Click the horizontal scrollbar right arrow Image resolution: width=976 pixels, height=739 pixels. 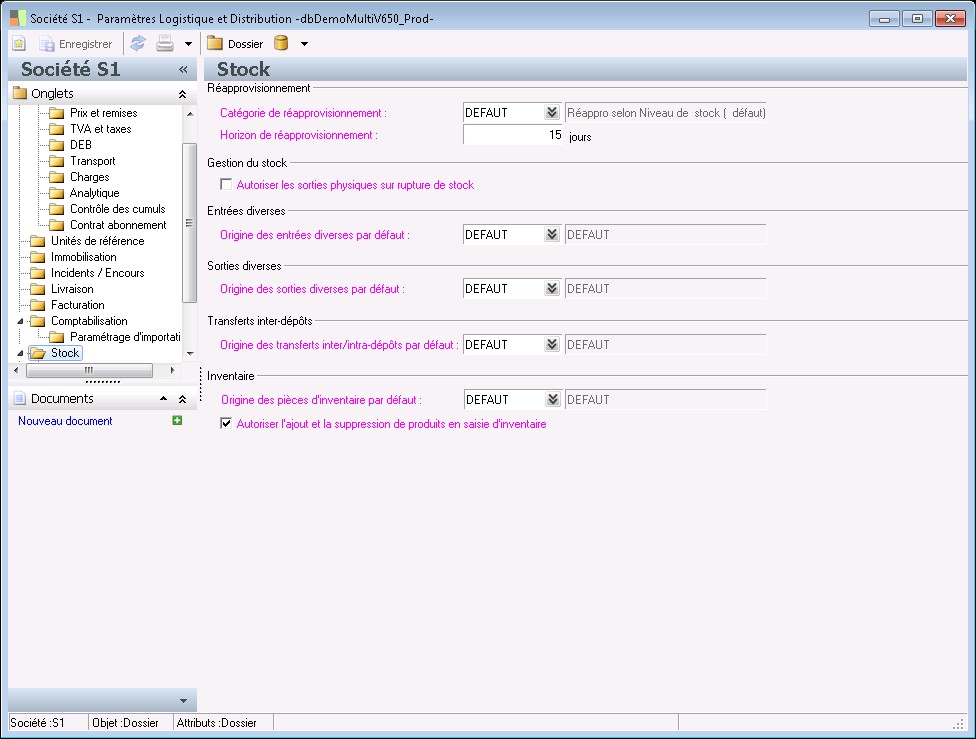pyautogui.click(x=172, y=370)
